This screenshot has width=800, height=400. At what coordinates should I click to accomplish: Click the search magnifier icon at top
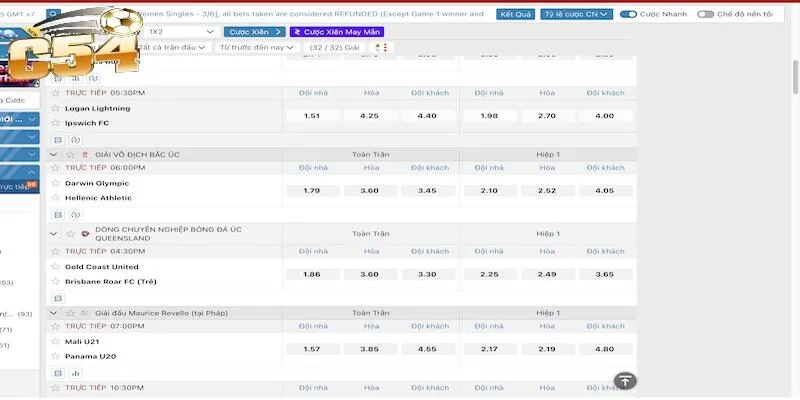52,15
